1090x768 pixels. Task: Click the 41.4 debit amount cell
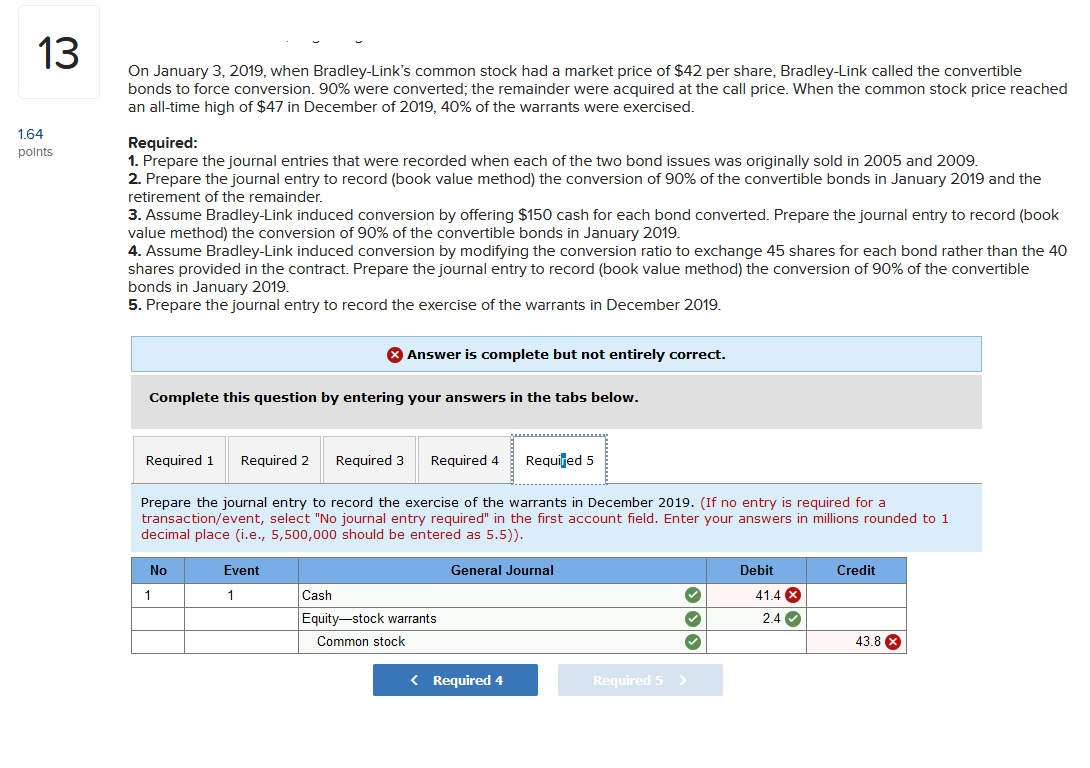(756, 595)
